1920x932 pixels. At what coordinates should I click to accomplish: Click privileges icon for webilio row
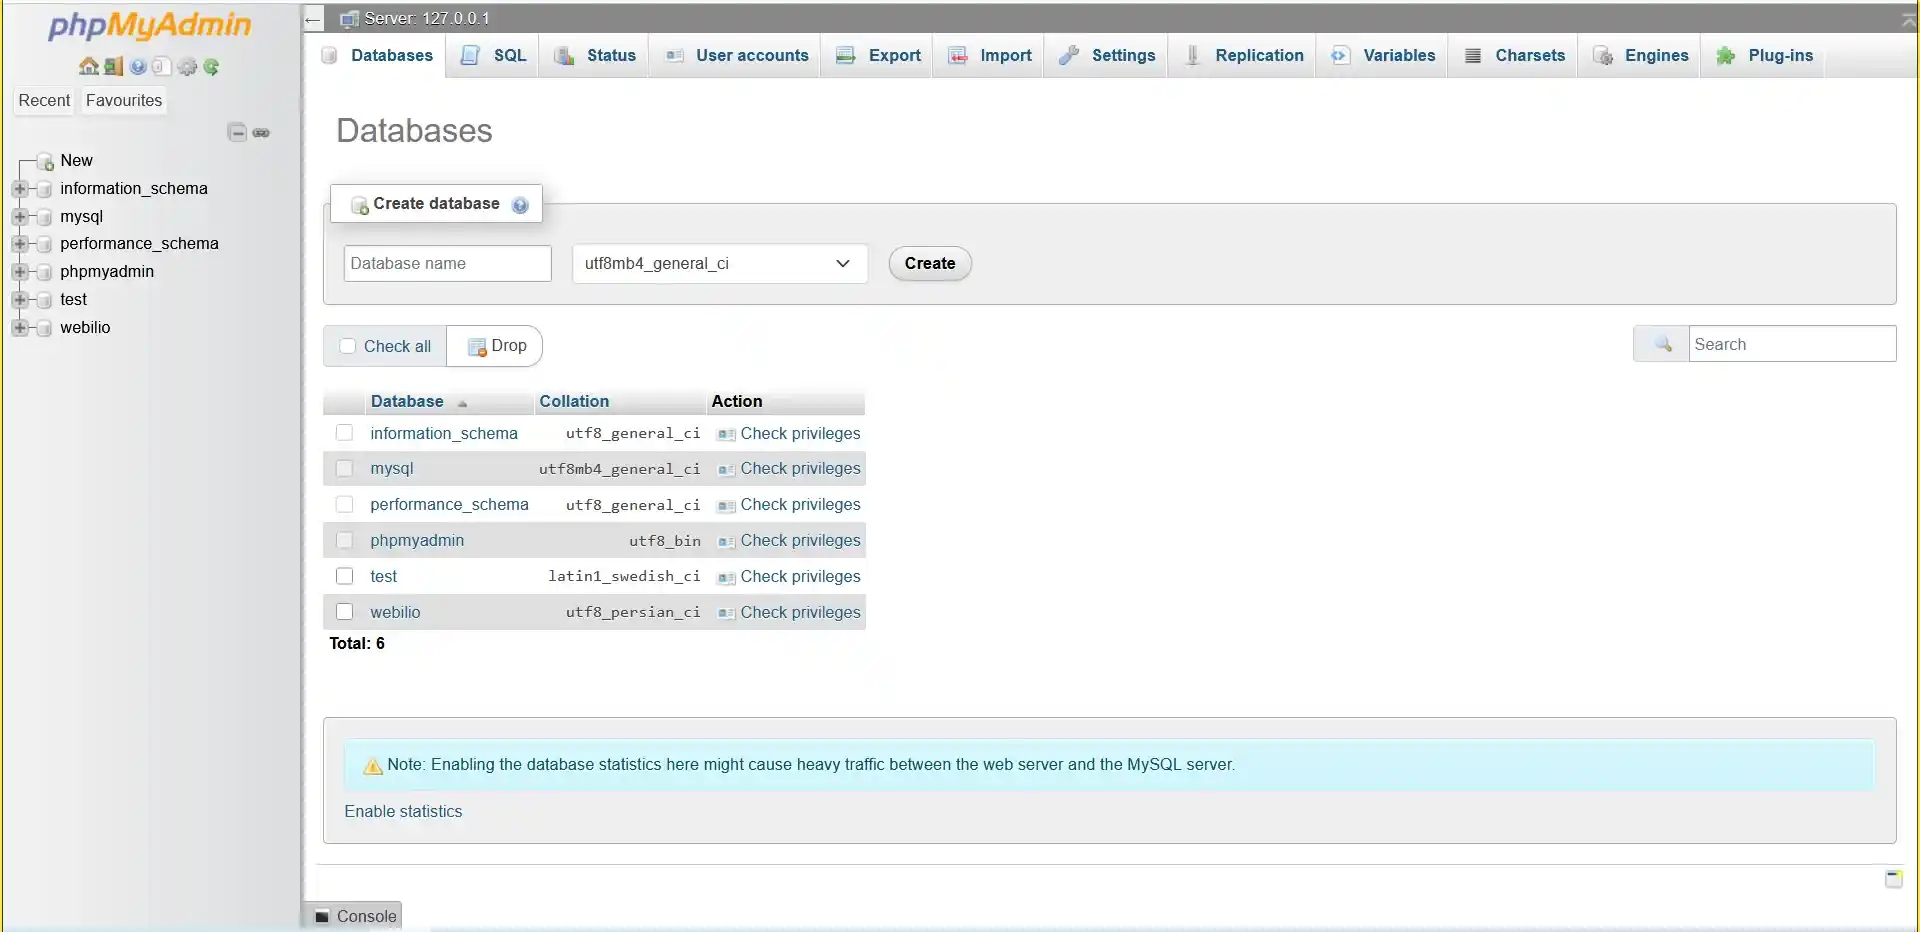click(x=727, y=613)
